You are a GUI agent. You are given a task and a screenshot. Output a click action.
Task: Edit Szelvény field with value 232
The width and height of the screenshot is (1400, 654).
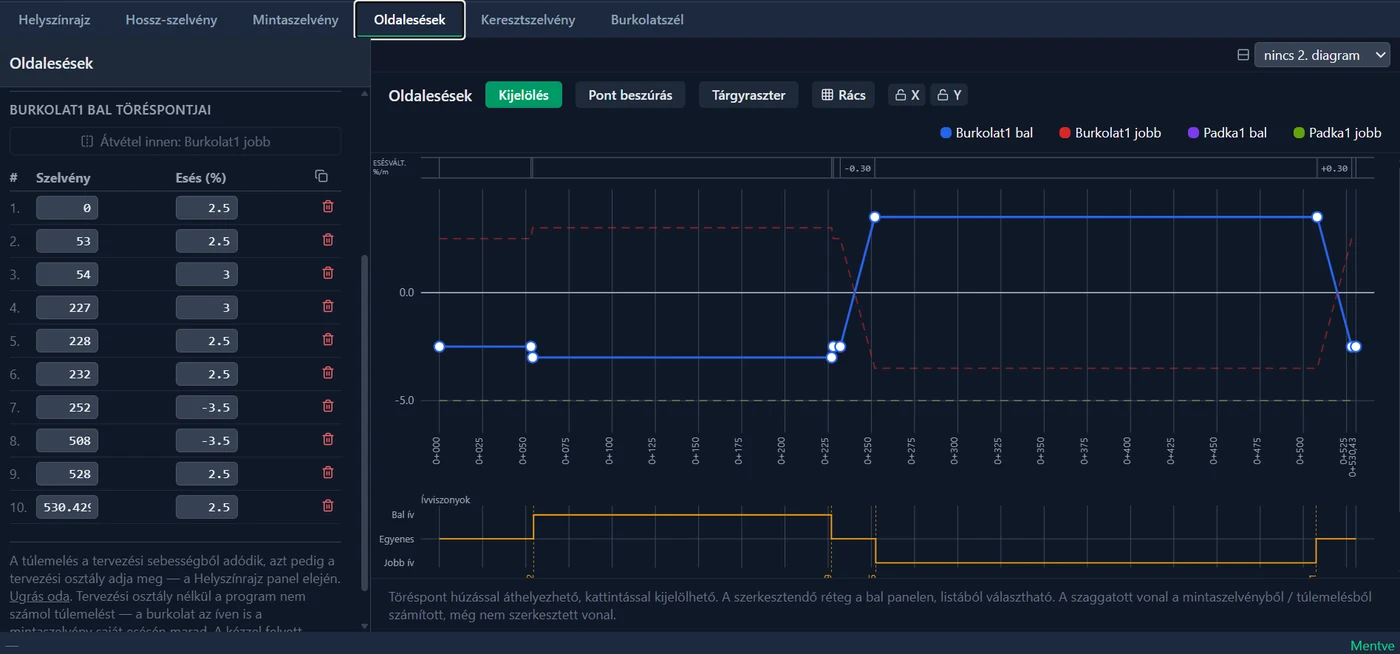coord(67,374)
